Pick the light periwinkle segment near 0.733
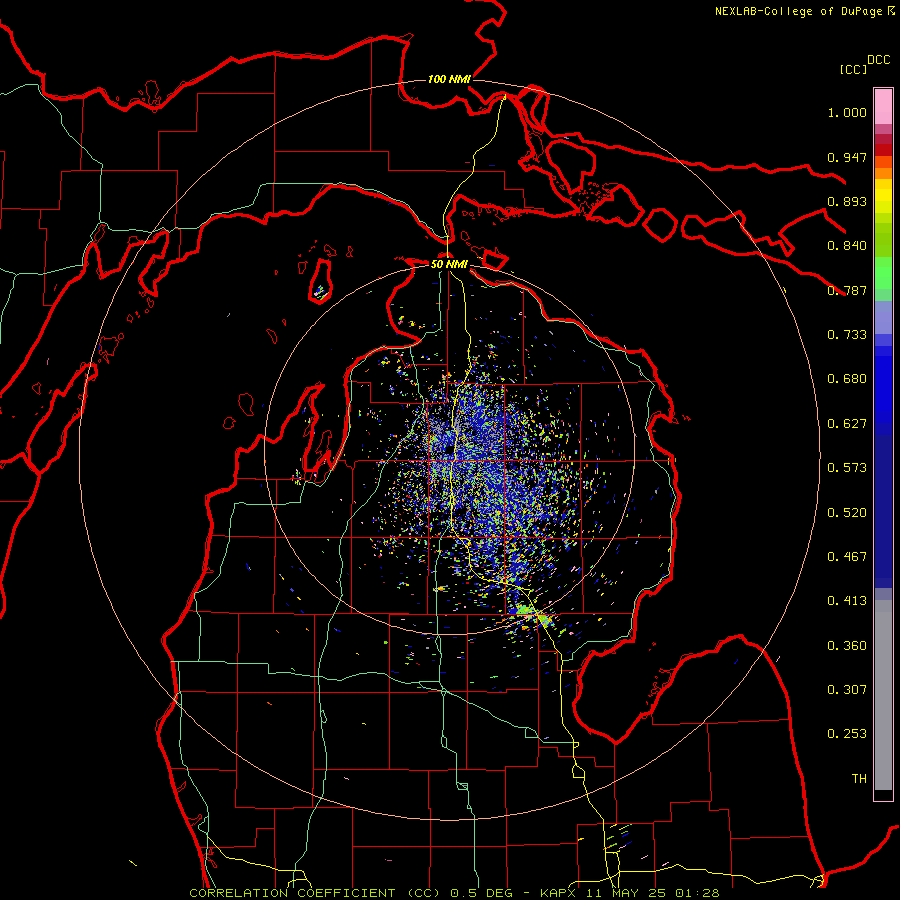Image resolution: width=900 pixels, height=900 pixels. pos(883,317)
